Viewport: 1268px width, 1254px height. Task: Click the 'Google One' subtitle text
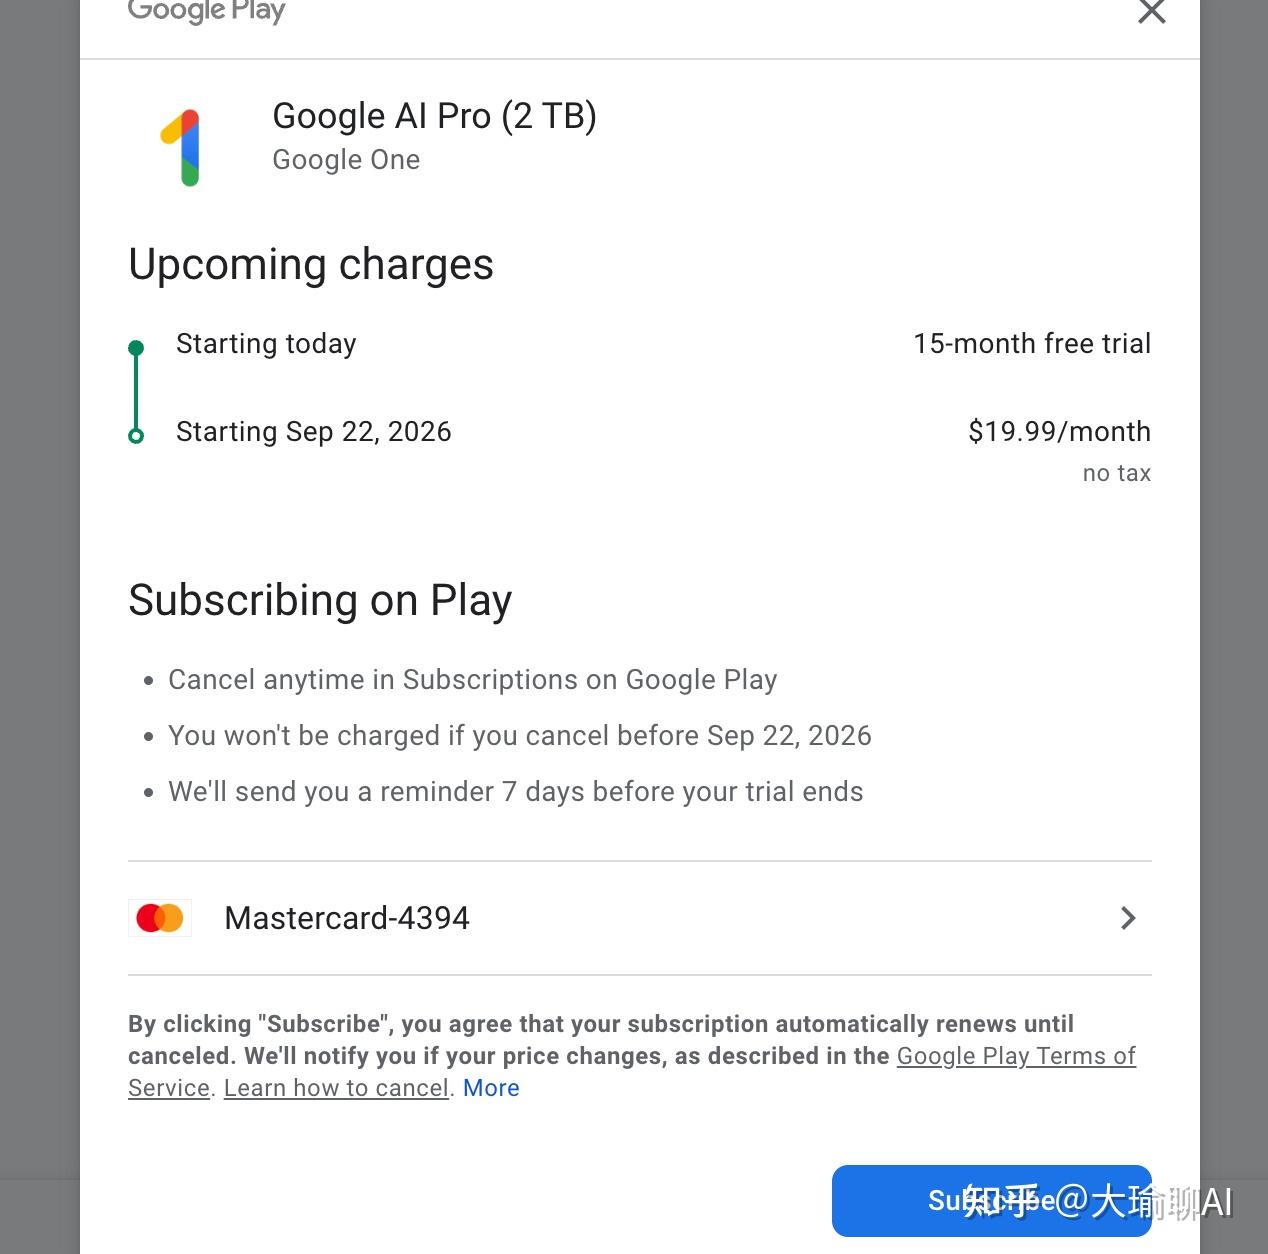click(x=346, y=160)
